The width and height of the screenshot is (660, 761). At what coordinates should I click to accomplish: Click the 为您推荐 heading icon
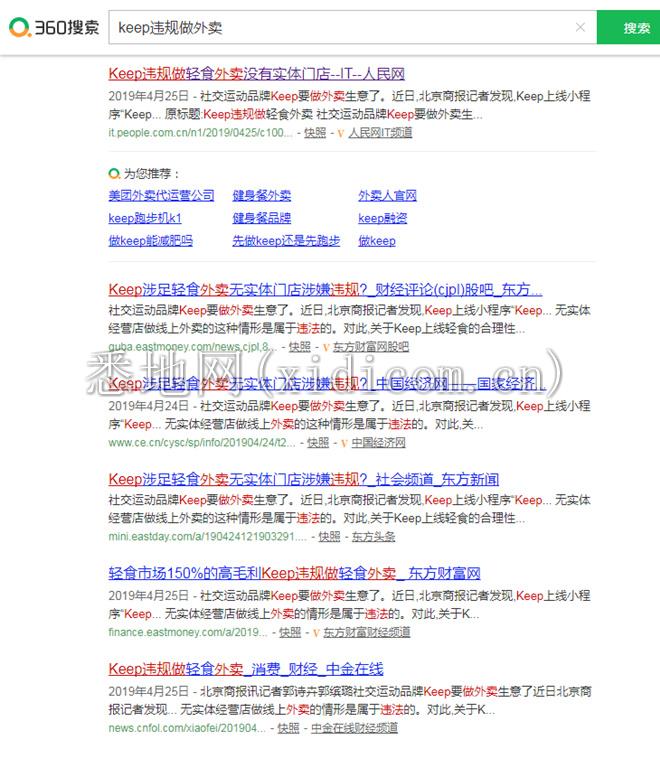click(114, 173)
